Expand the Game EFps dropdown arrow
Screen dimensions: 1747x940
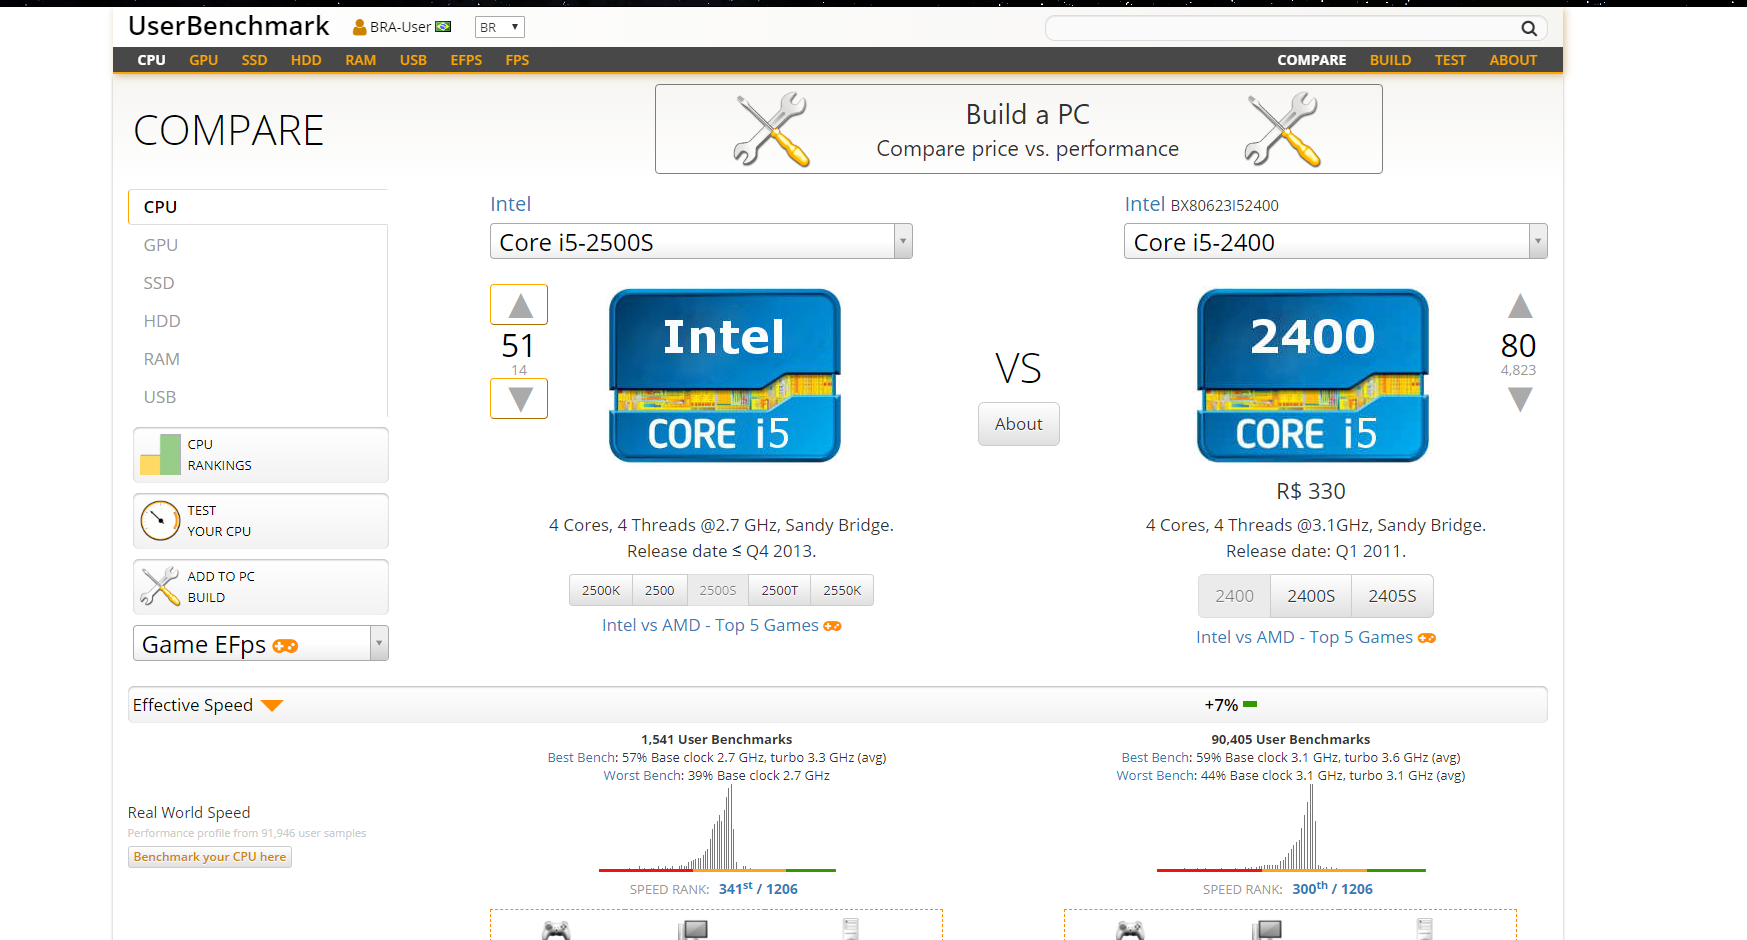coord(379,643)
